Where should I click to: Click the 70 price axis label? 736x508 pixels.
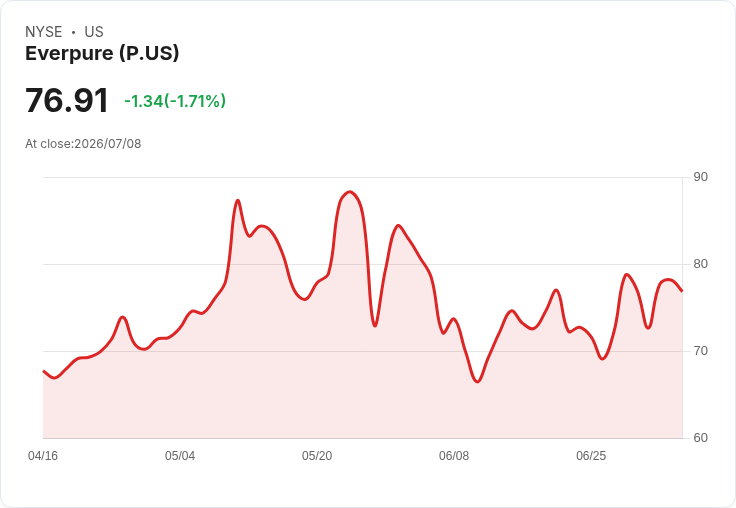point(700,351)
